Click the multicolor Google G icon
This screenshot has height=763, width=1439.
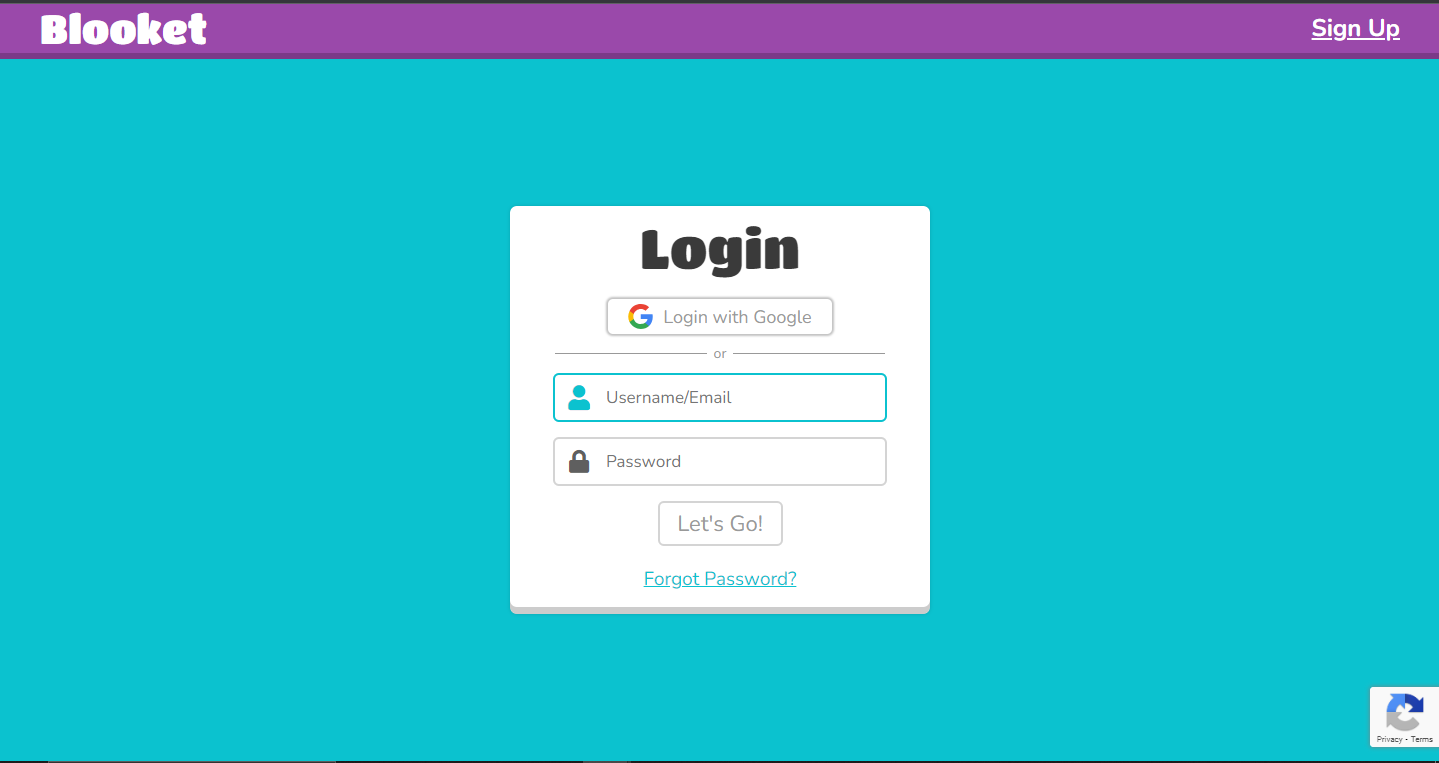[x=640, y=317]
